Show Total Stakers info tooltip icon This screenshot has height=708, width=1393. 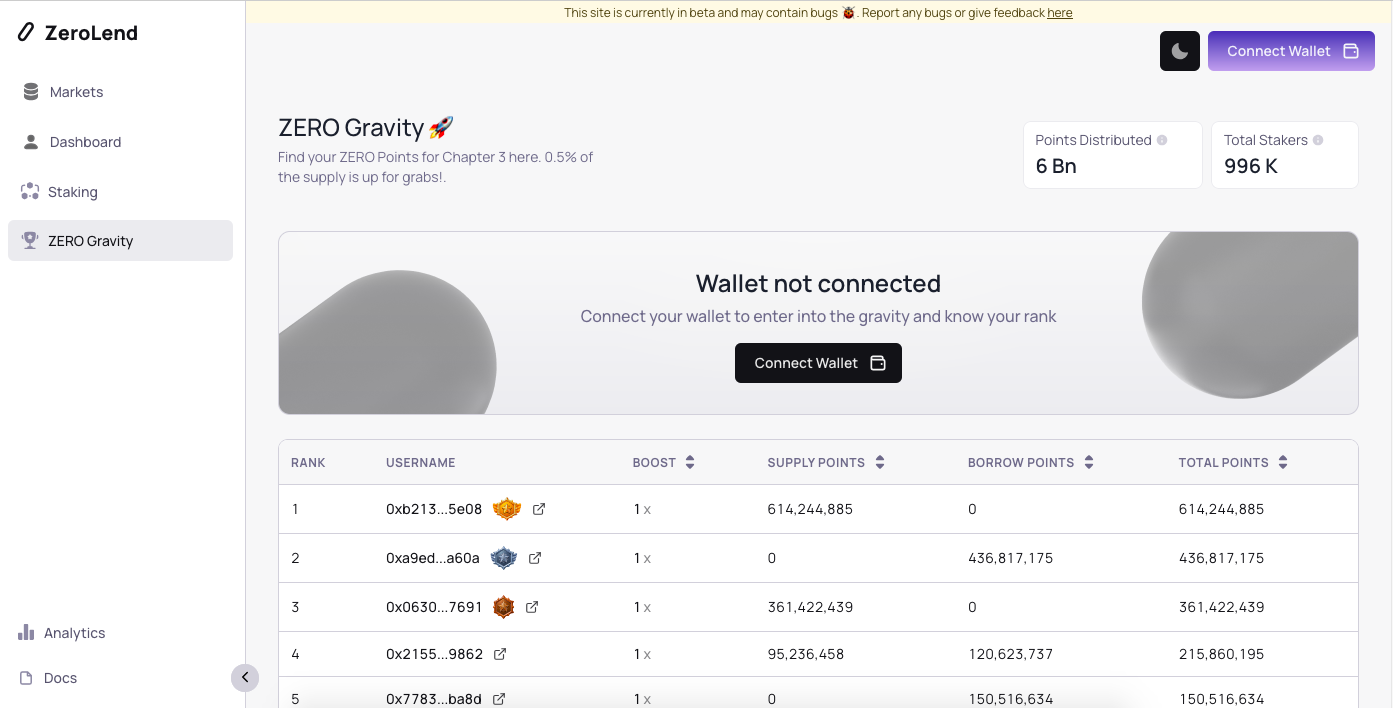(x=1318, y=140)
